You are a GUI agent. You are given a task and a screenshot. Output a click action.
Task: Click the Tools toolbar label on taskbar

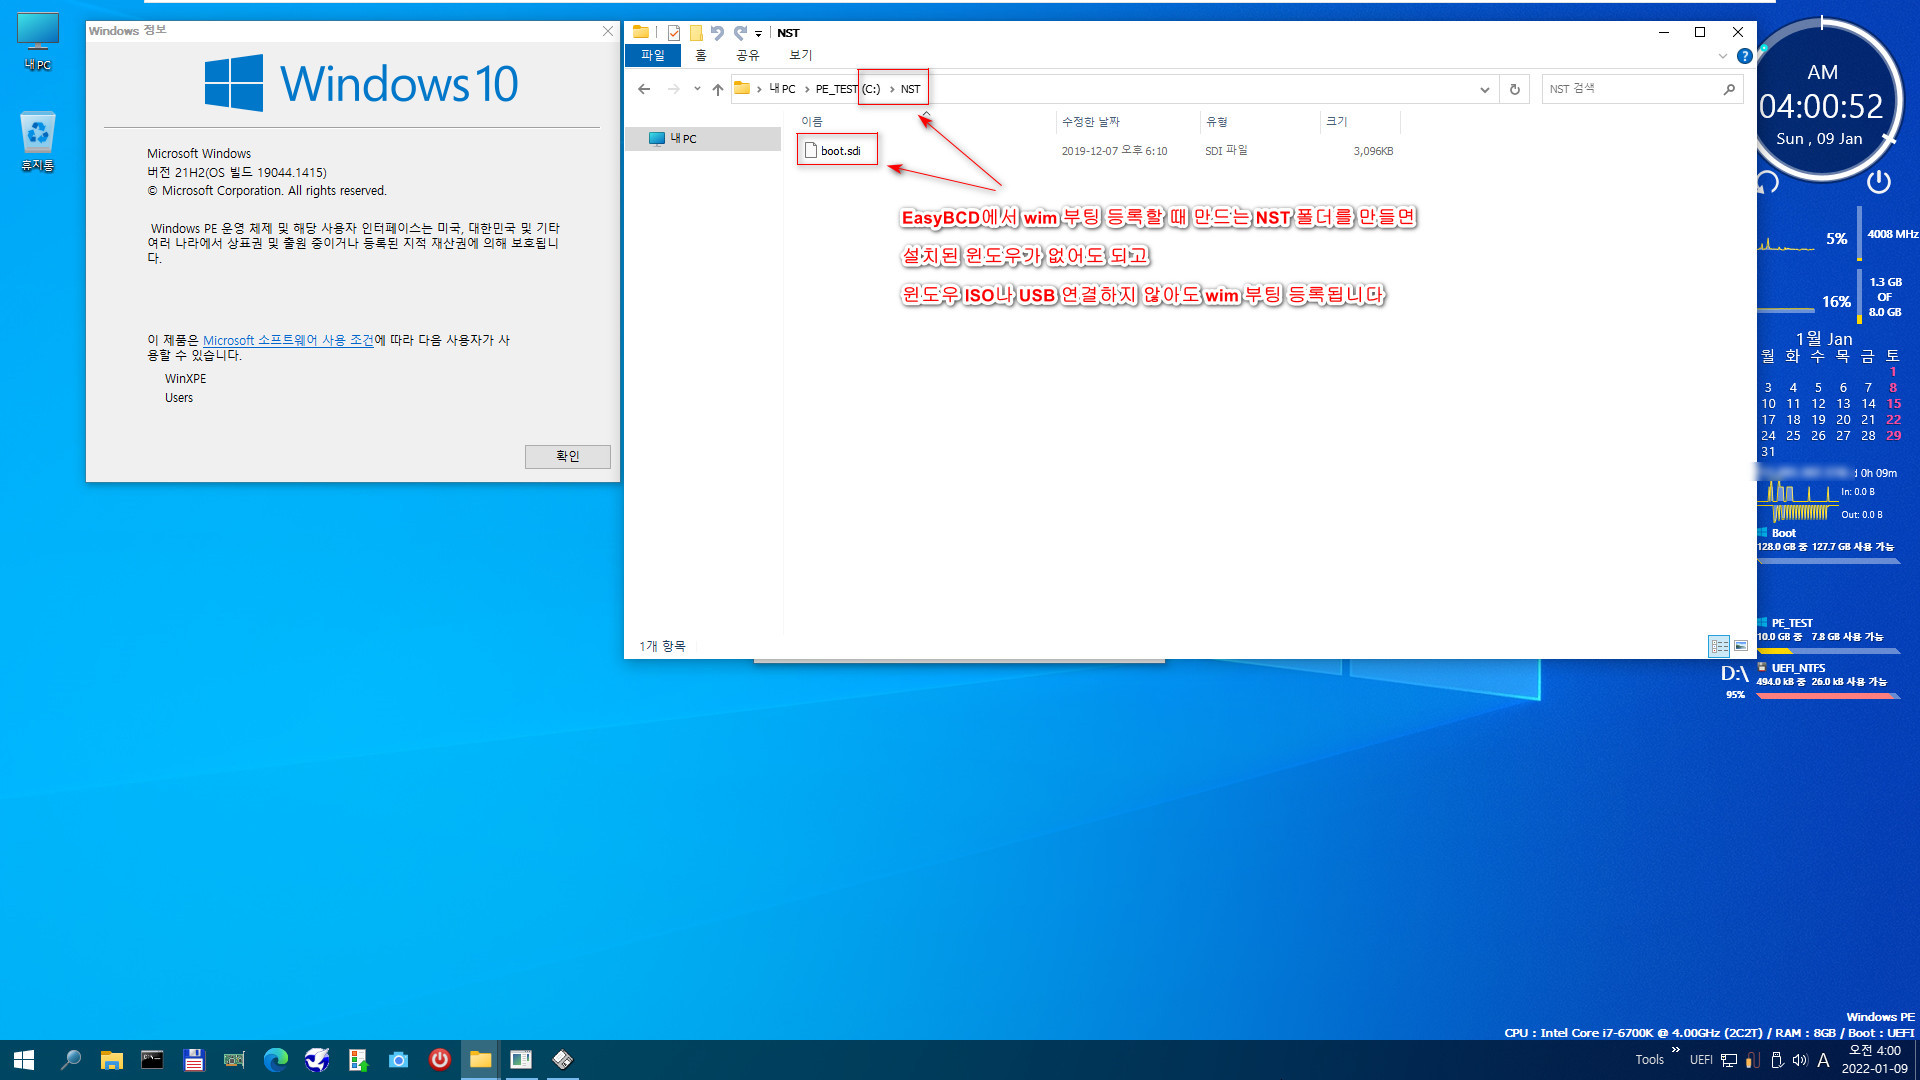1650,1060
